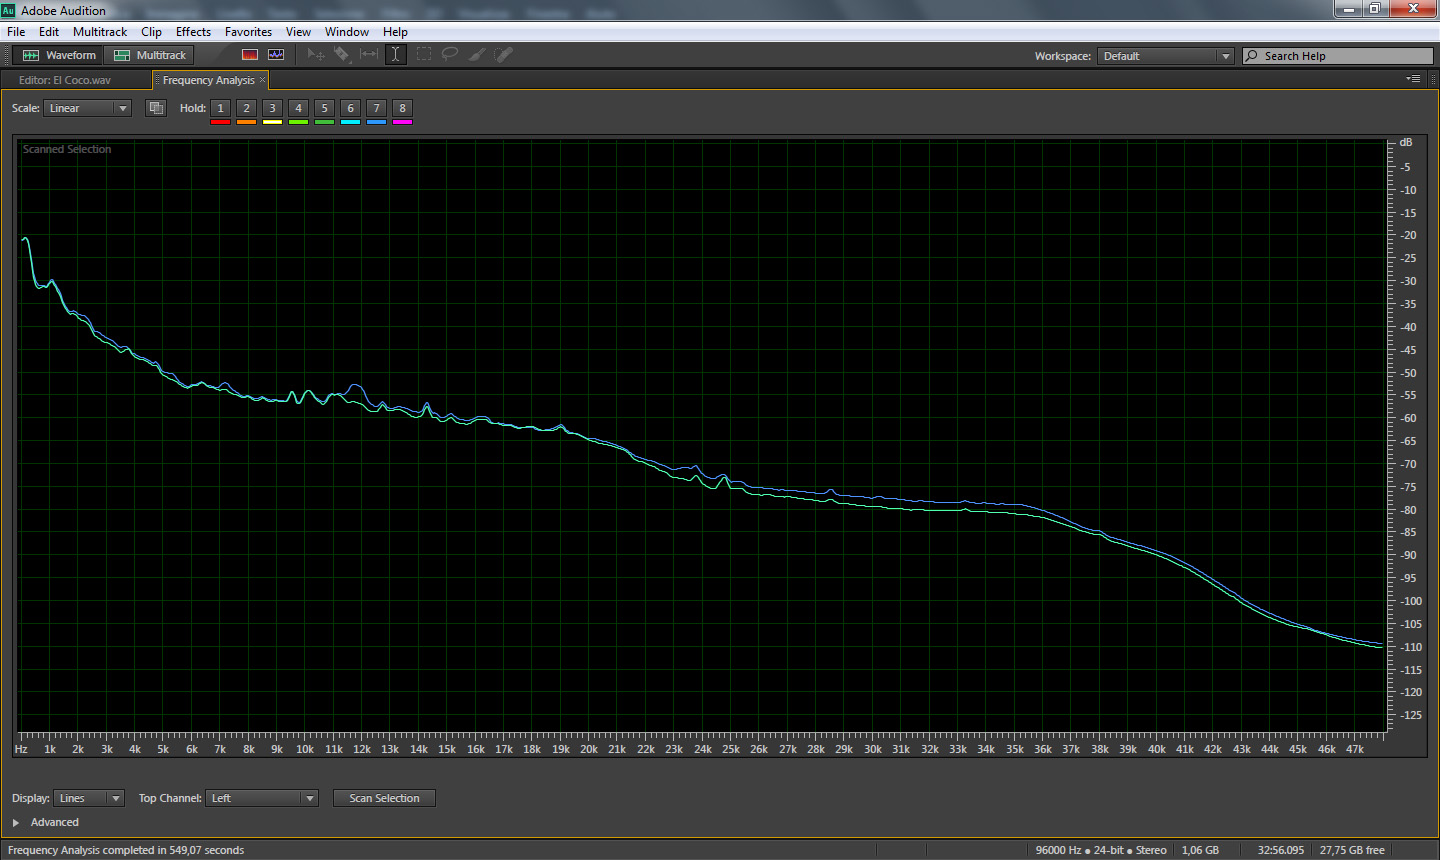Click the Frequency Analysis completed status message
The width and height of the screenshot is (1440, 860).
tap(126, 850)
